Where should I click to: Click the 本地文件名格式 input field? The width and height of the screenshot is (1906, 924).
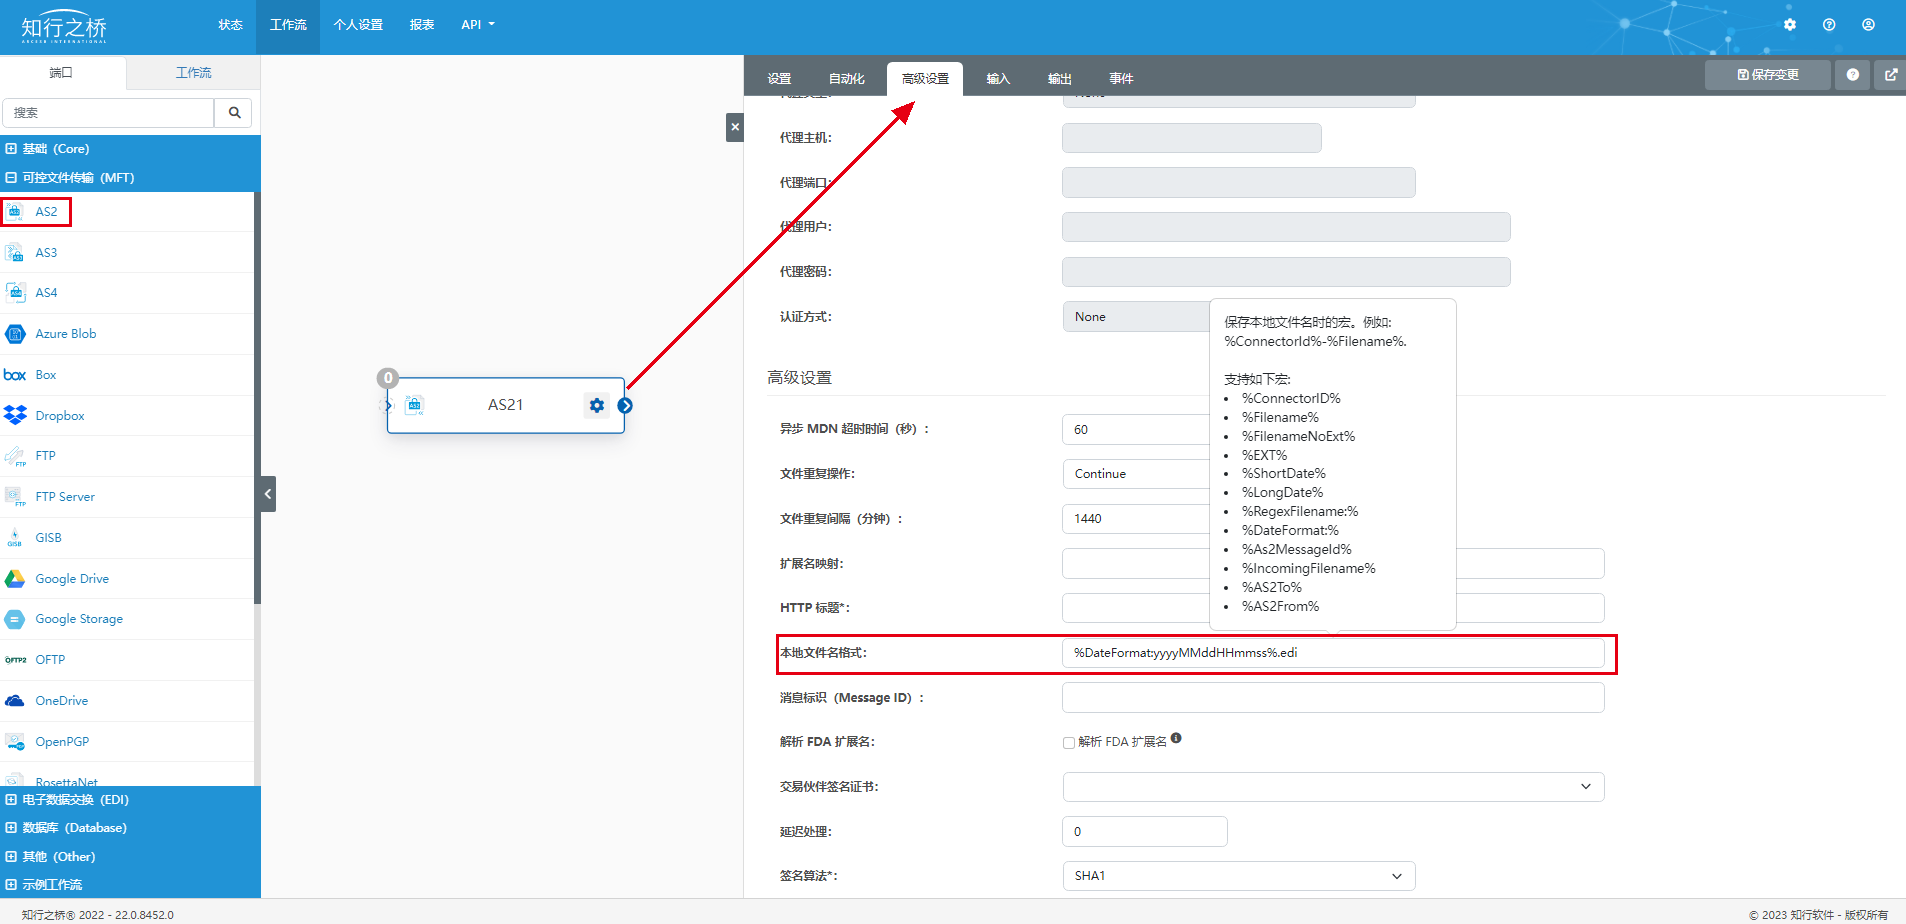[x=1333, y=653]
